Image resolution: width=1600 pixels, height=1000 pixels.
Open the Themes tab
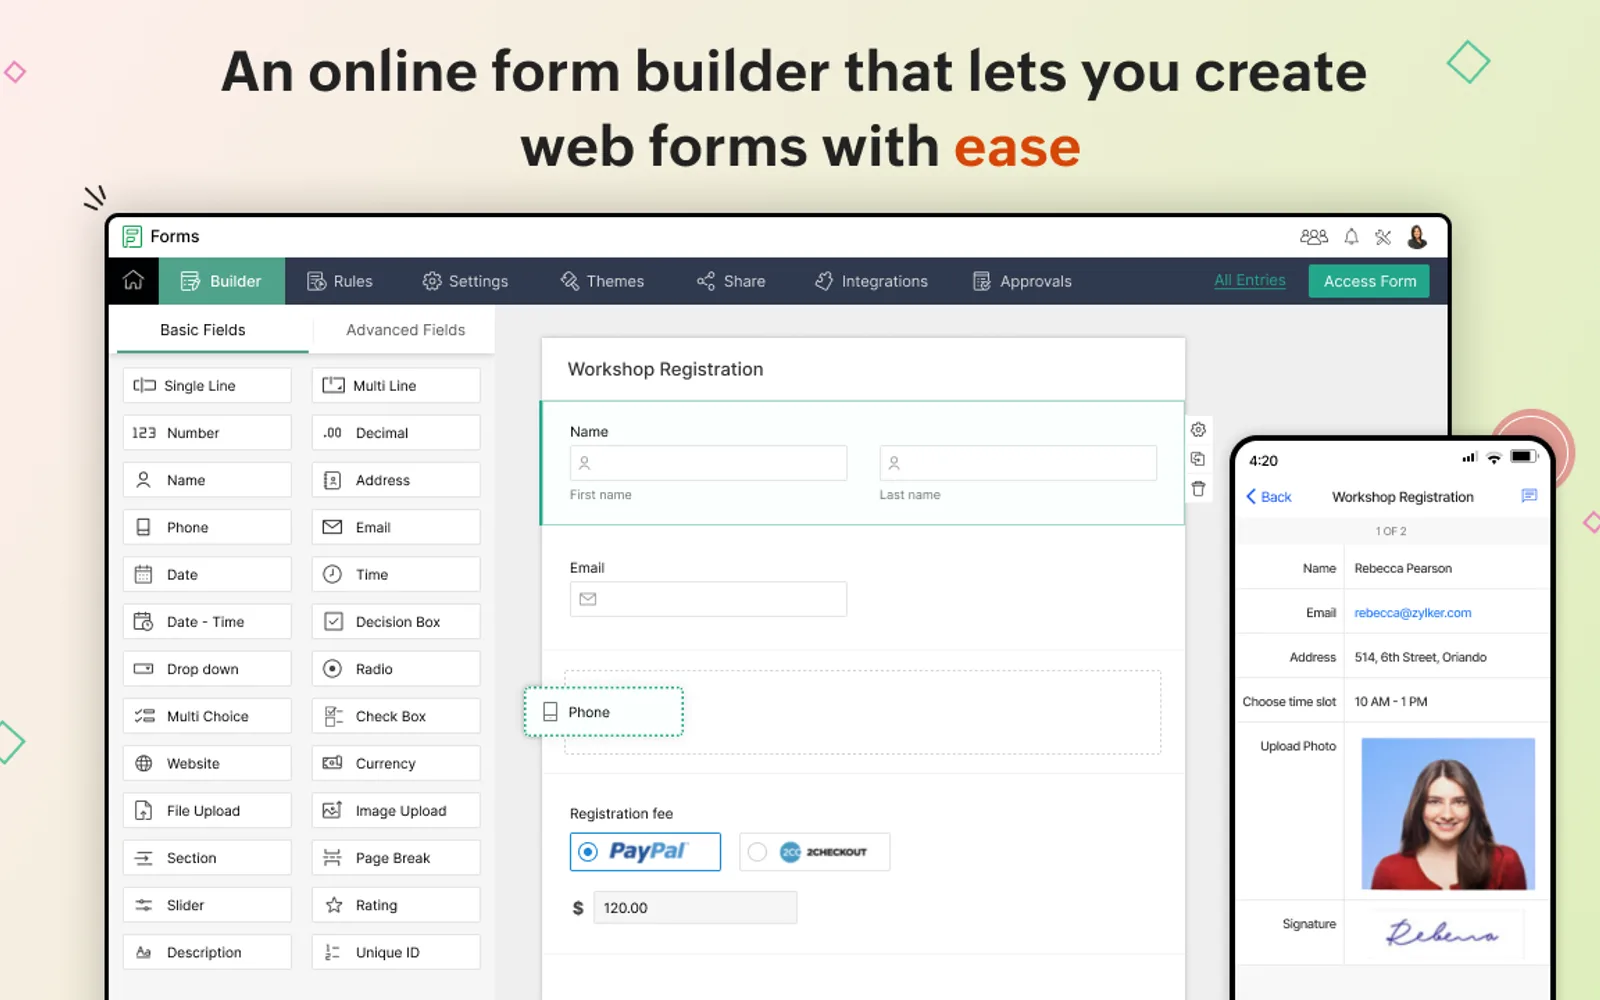(x=602, y=282)
